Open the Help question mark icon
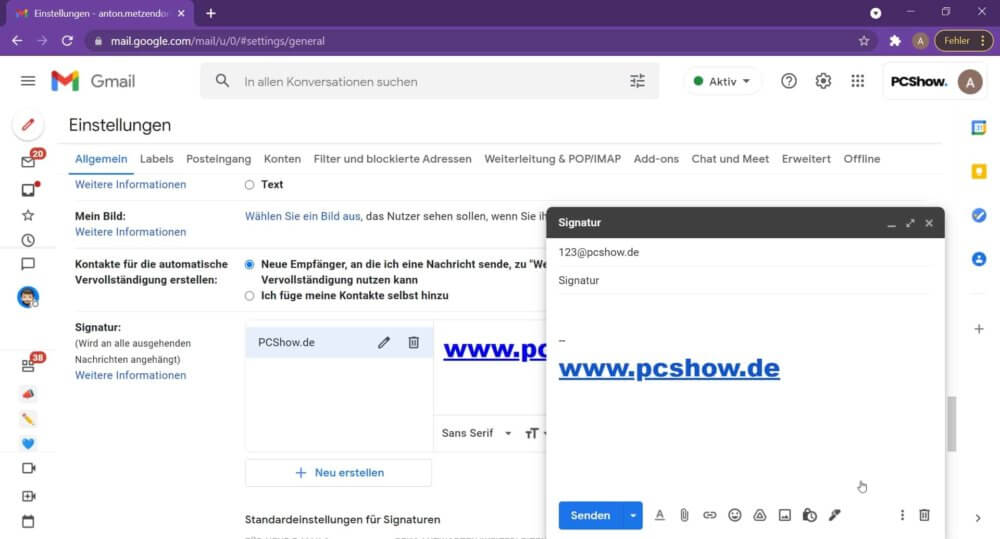This screenshot has width=1000, height=539. point(789,81)
